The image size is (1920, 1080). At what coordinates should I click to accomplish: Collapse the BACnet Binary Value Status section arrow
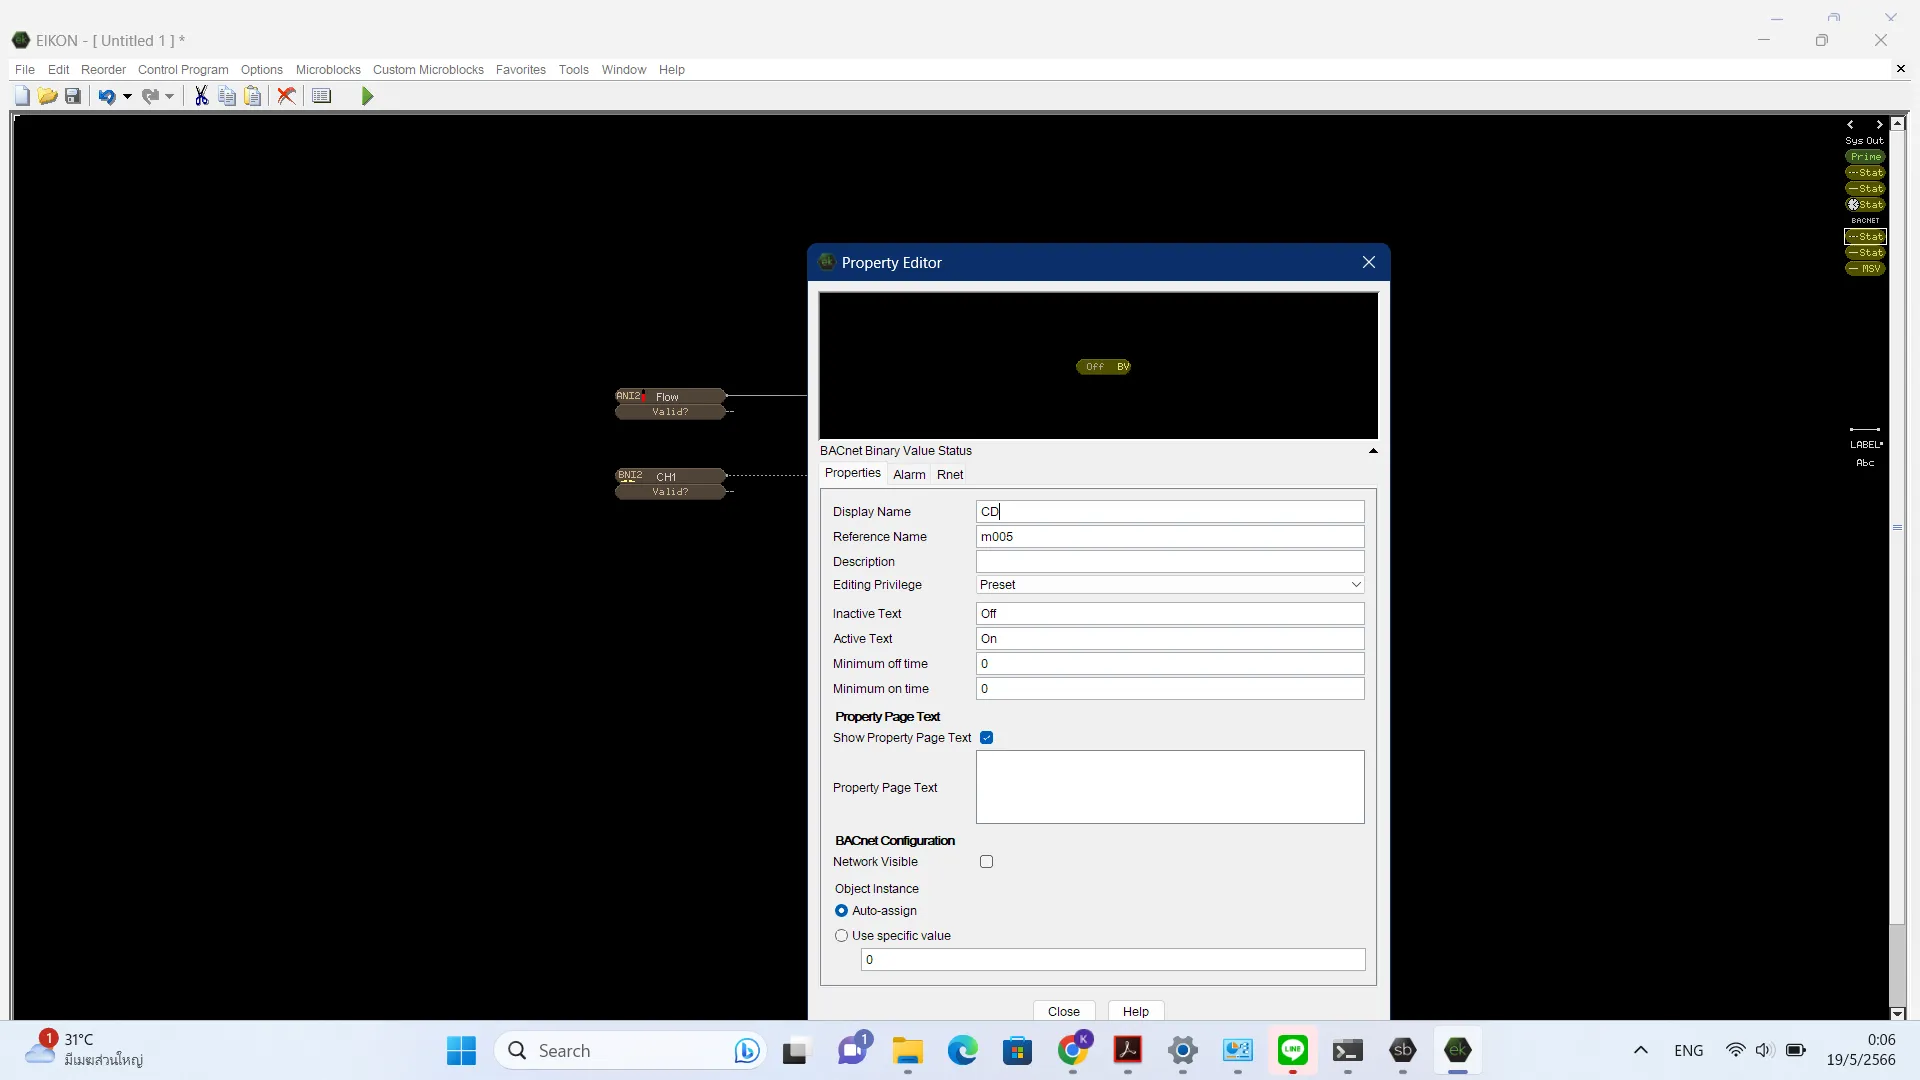[x=1373, y=451]
